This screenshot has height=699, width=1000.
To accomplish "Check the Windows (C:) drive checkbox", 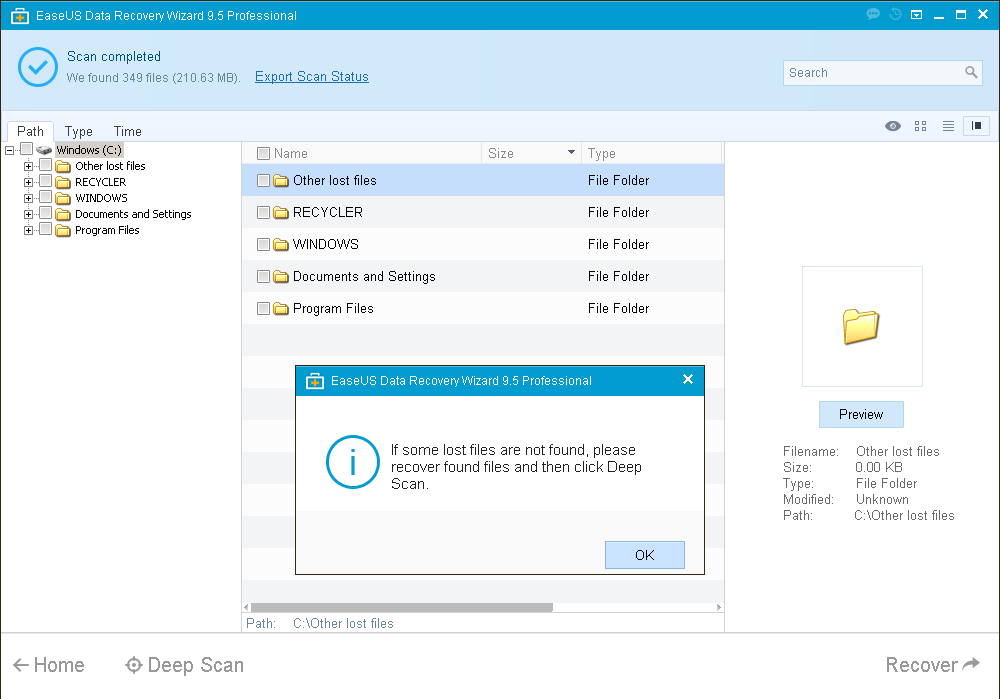I will point(26,149).
